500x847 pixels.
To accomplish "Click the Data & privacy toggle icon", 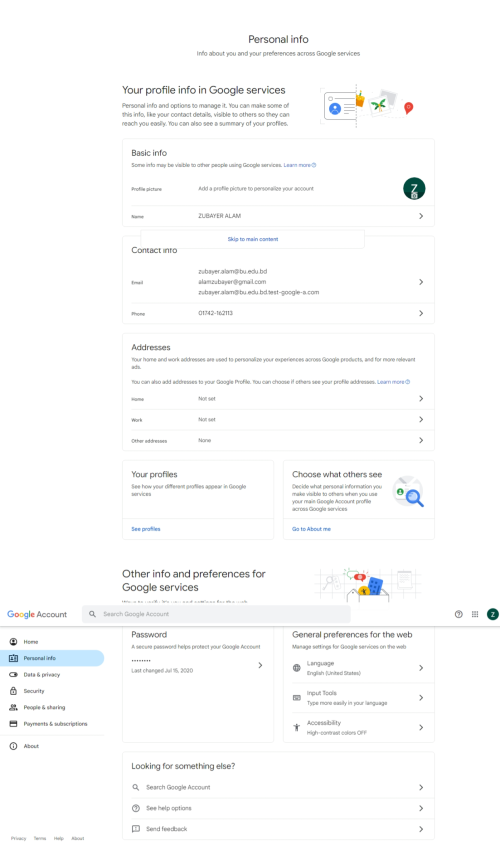I will click(x=13, y=675).
